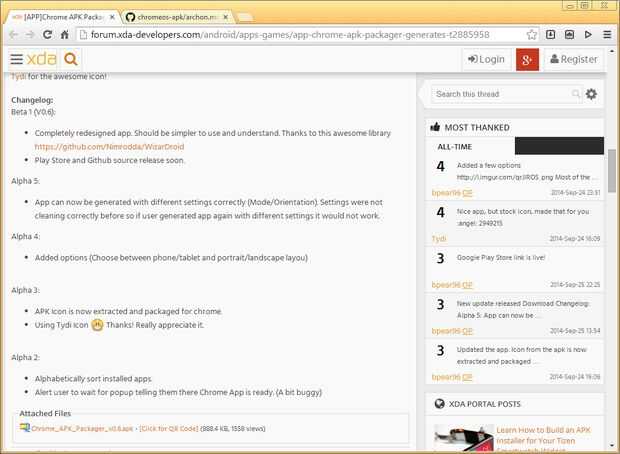
Task: Go to the browser home icon
Action: (x=65, y=35)
